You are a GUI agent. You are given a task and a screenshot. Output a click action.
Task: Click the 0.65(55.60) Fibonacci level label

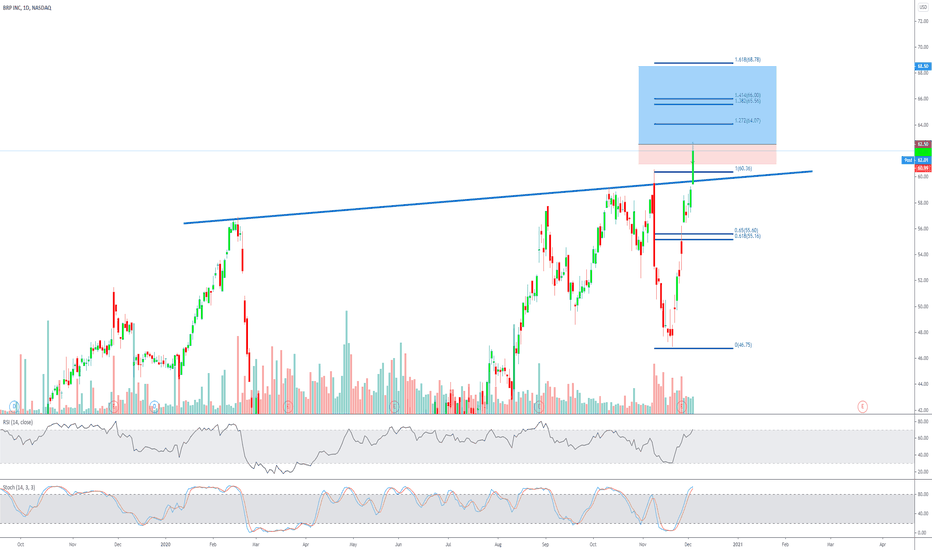(746, 231)
